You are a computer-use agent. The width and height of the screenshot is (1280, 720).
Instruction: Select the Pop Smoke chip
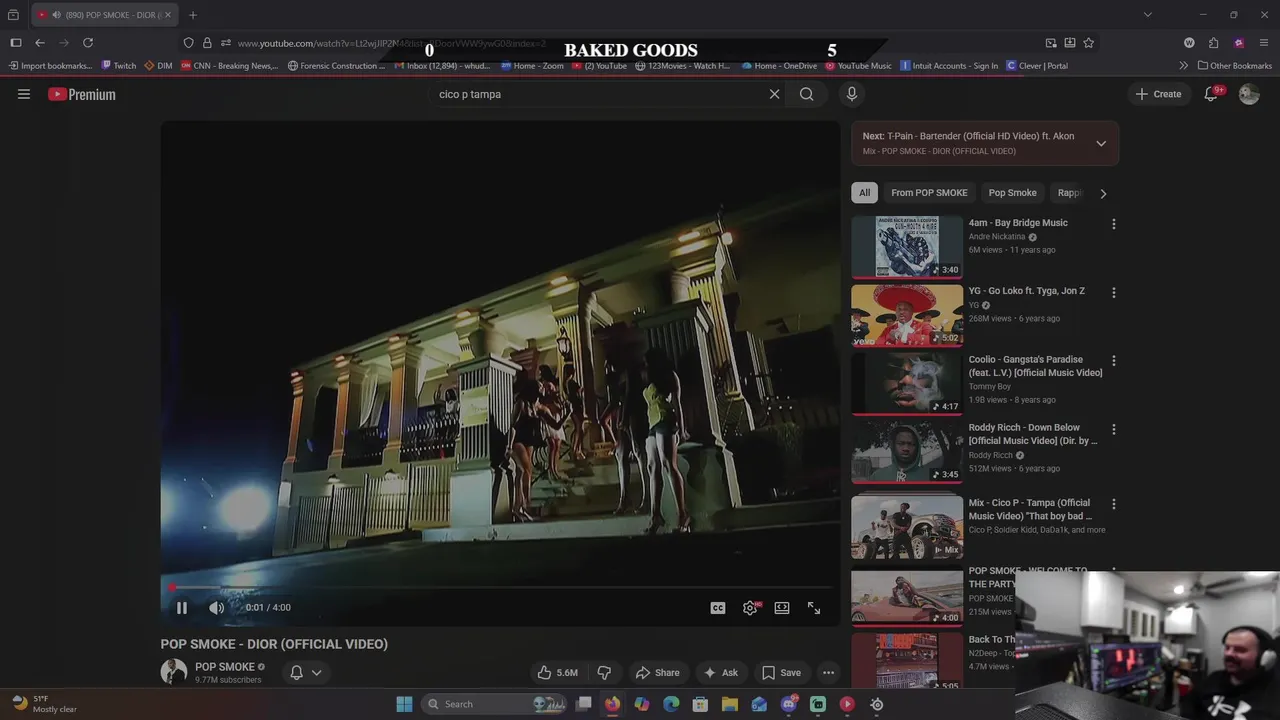click(x=1012, y=193)
